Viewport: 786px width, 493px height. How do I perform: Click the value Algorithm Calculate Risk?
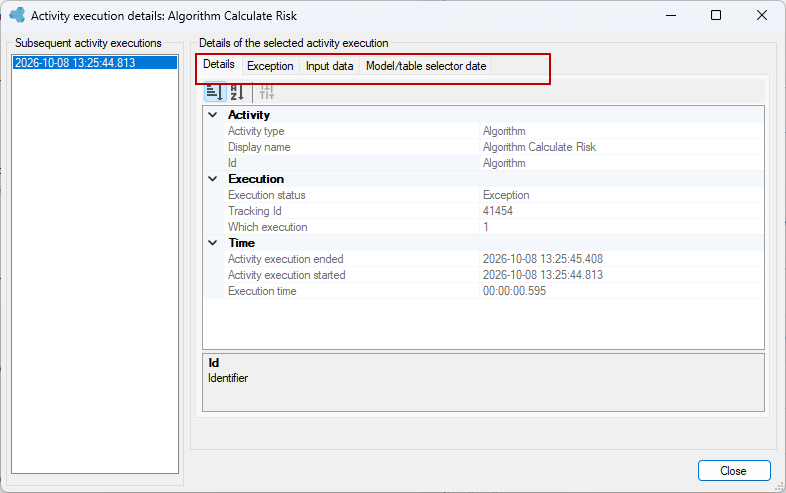[539, 147]
